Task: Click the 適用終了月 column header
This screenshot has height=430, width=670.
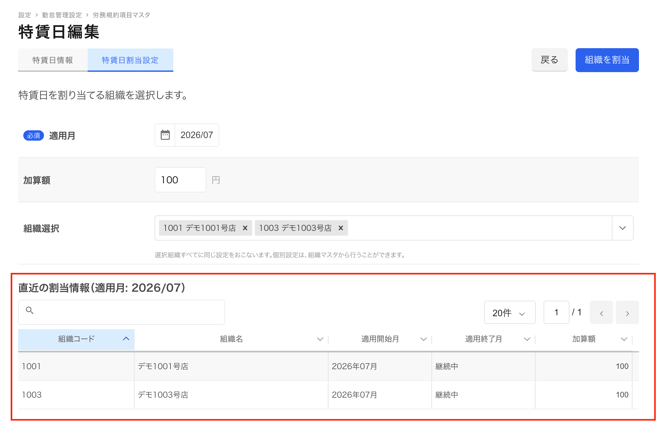Action: [x=483, y=339]
